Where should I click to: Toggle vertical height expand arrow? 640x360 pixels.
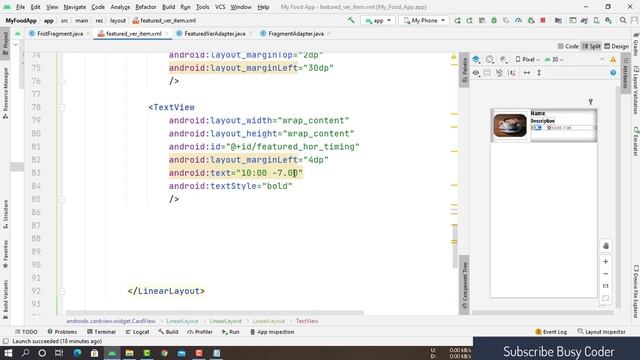(x=539, y=73)
